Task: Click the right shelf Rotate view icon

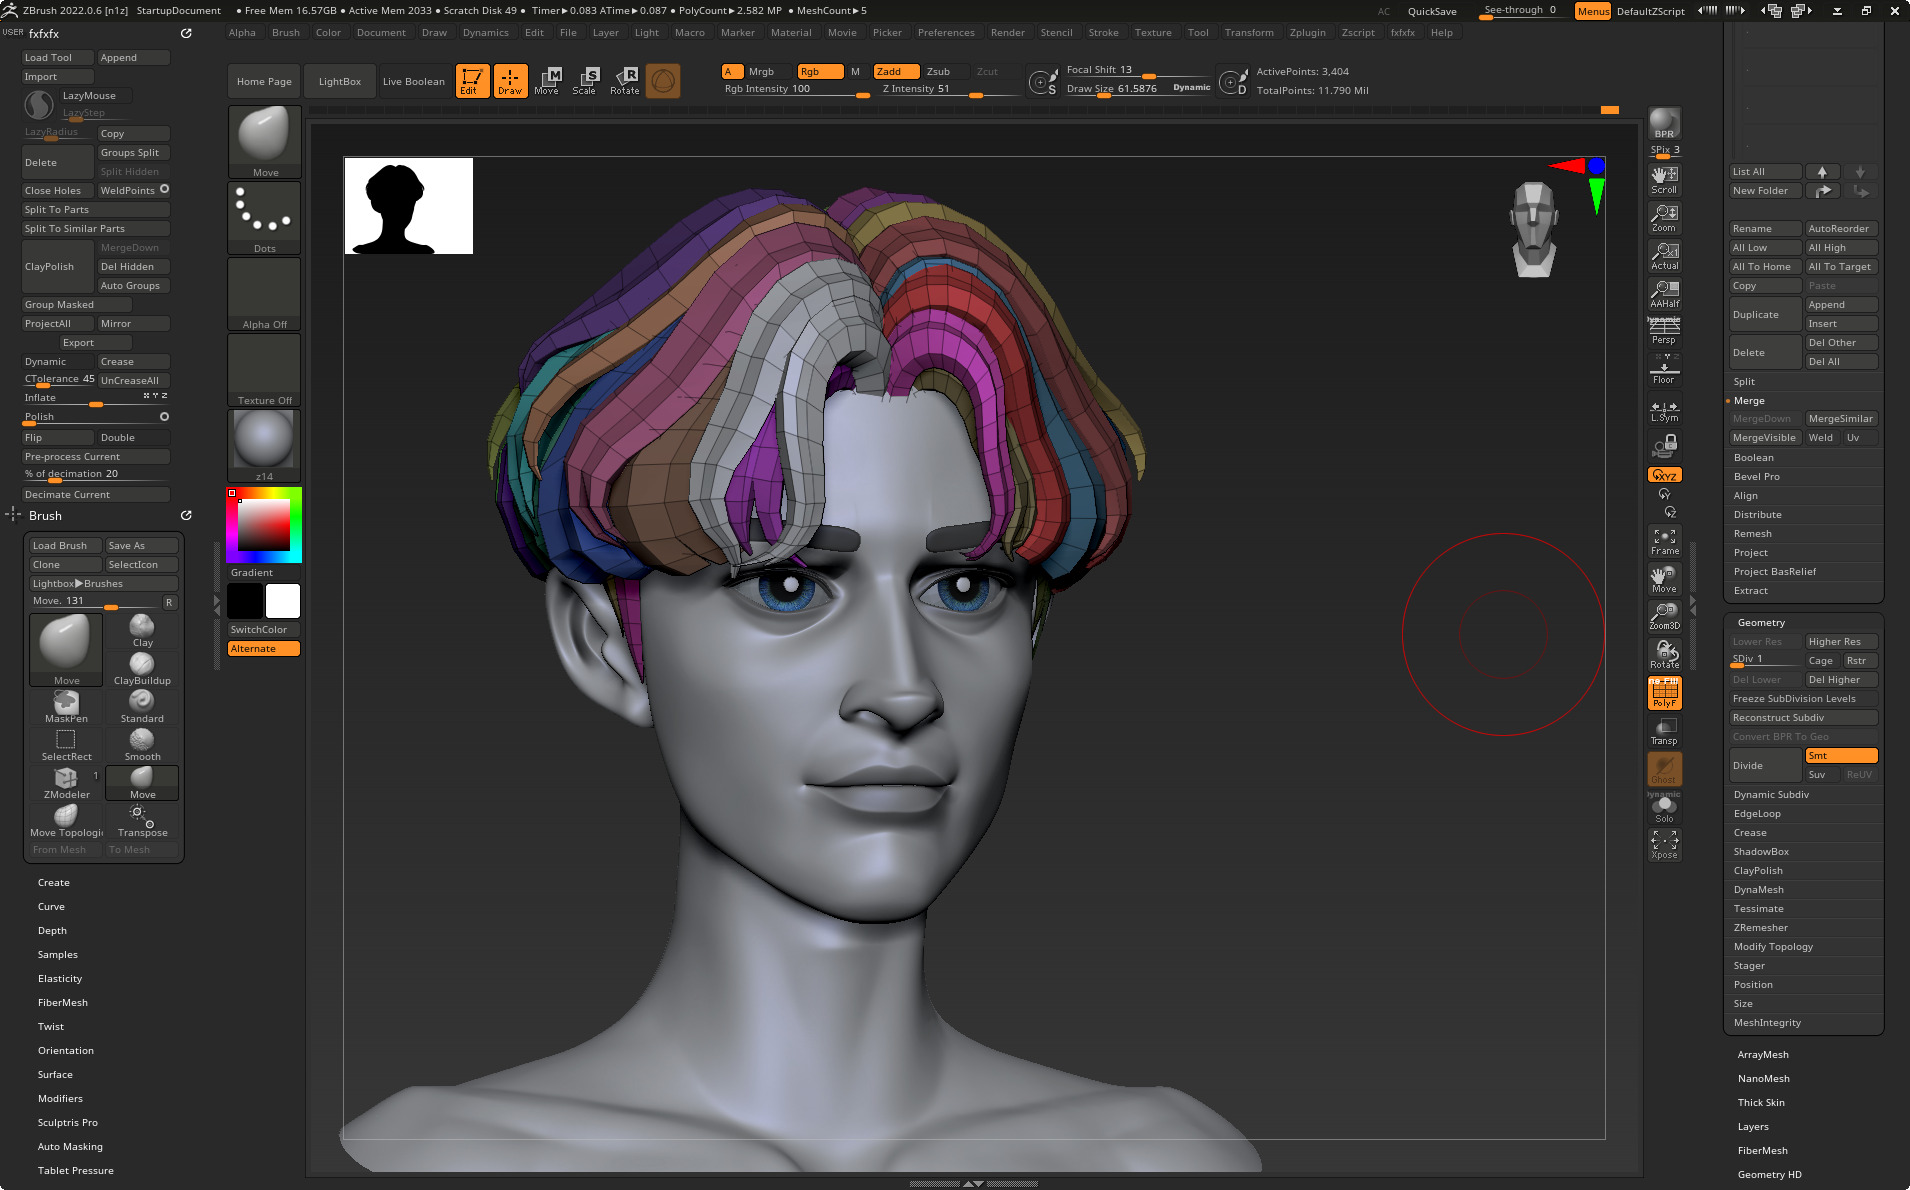Action: pyautogui.click(x=1664, y=655)
